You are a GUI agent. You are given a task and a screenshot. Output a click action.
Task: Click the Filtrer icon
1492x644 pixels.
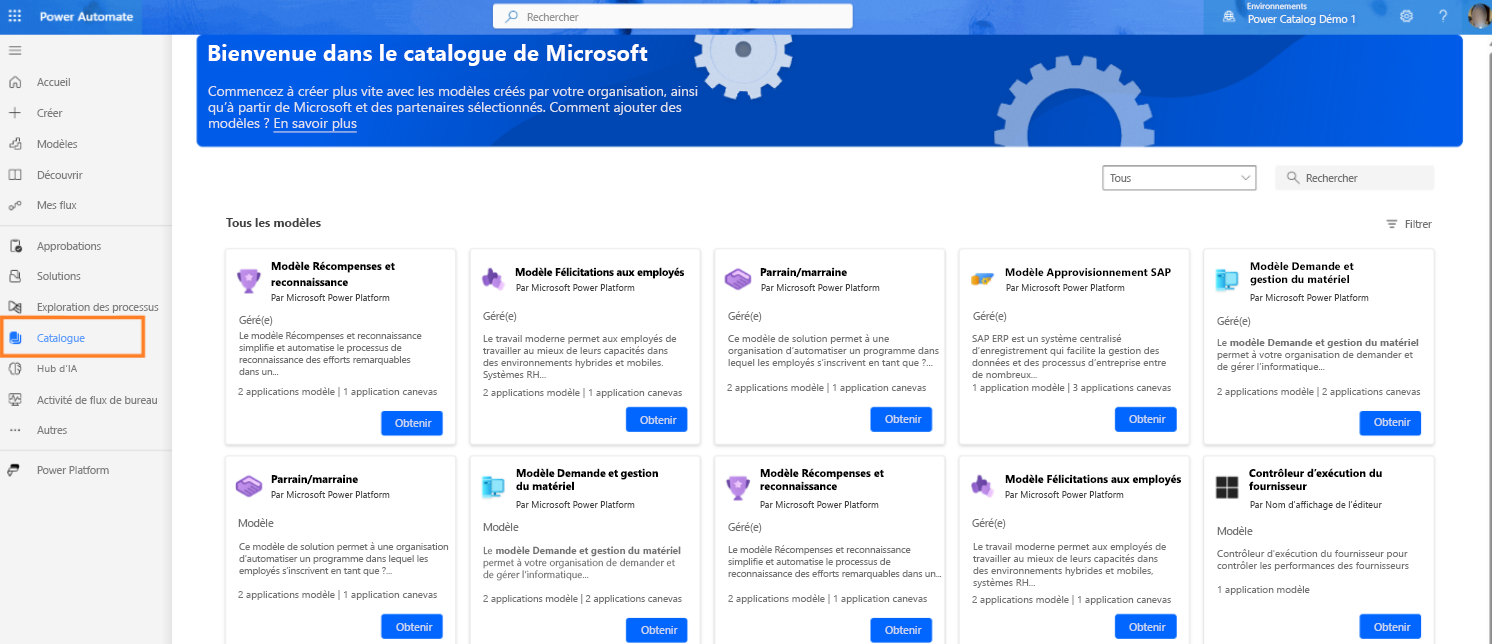click(x=1391, y=224)
